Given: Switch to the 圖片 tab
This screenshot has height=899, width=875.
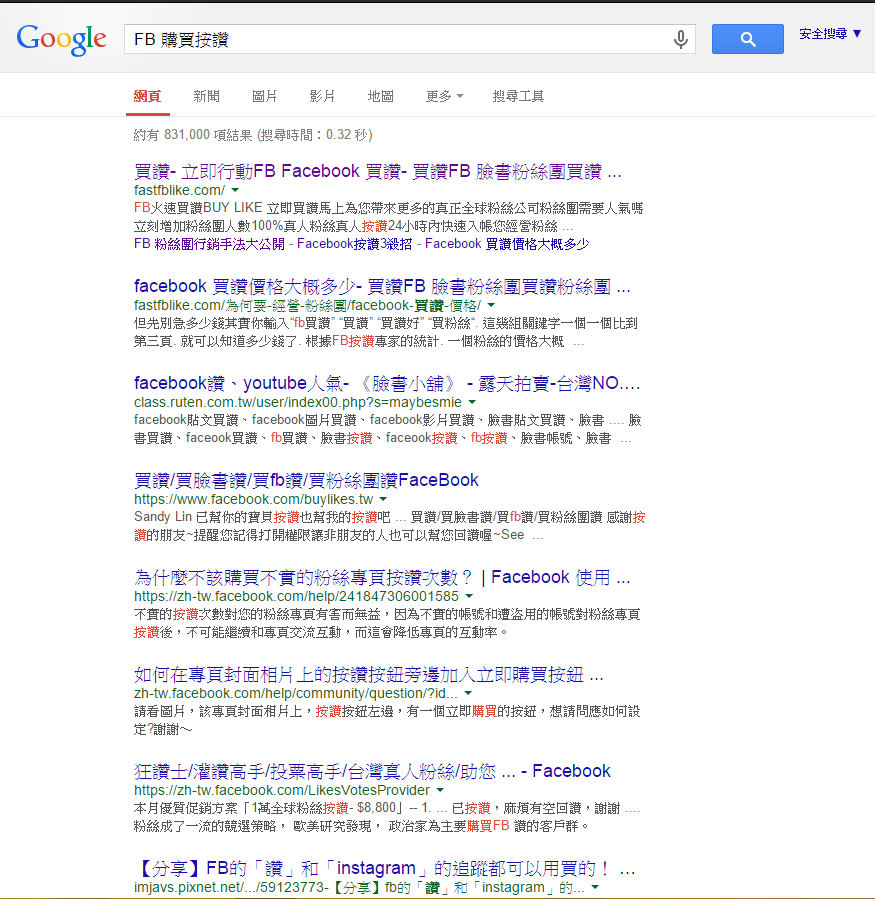Looking at the screenshot, I should pos(264,96).
